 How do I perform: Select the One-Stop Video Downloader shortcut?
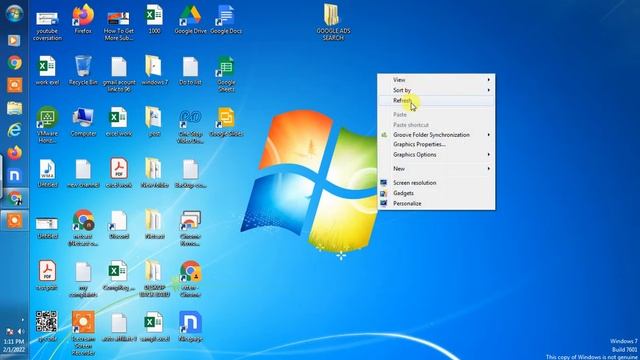pyautogui.click(x=190, y=127)
